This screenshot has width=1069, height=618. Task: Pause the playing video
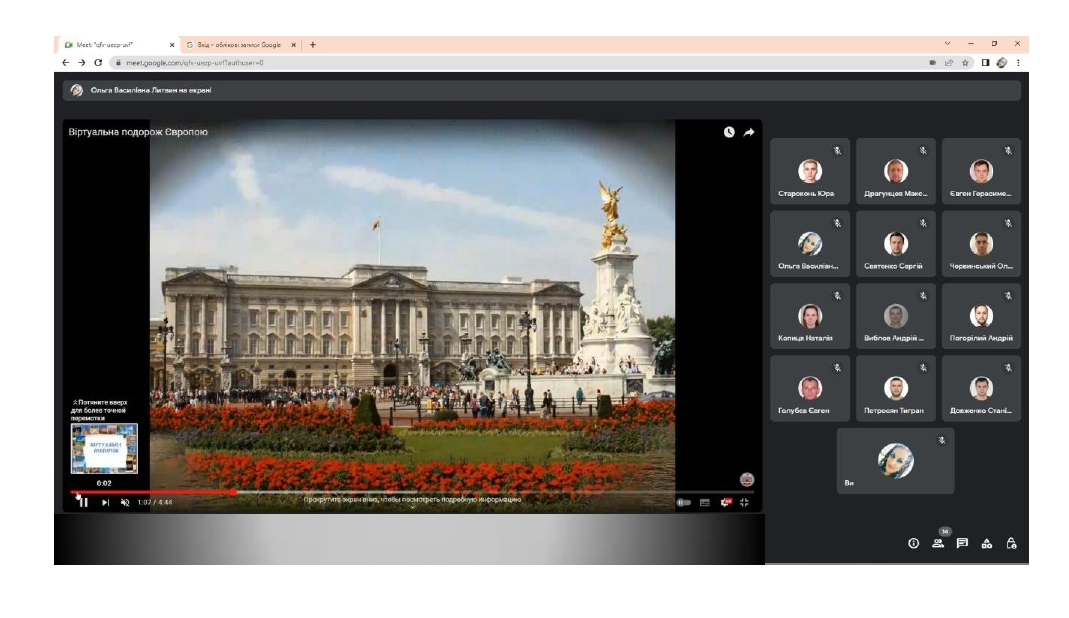(x=84, y=503)
